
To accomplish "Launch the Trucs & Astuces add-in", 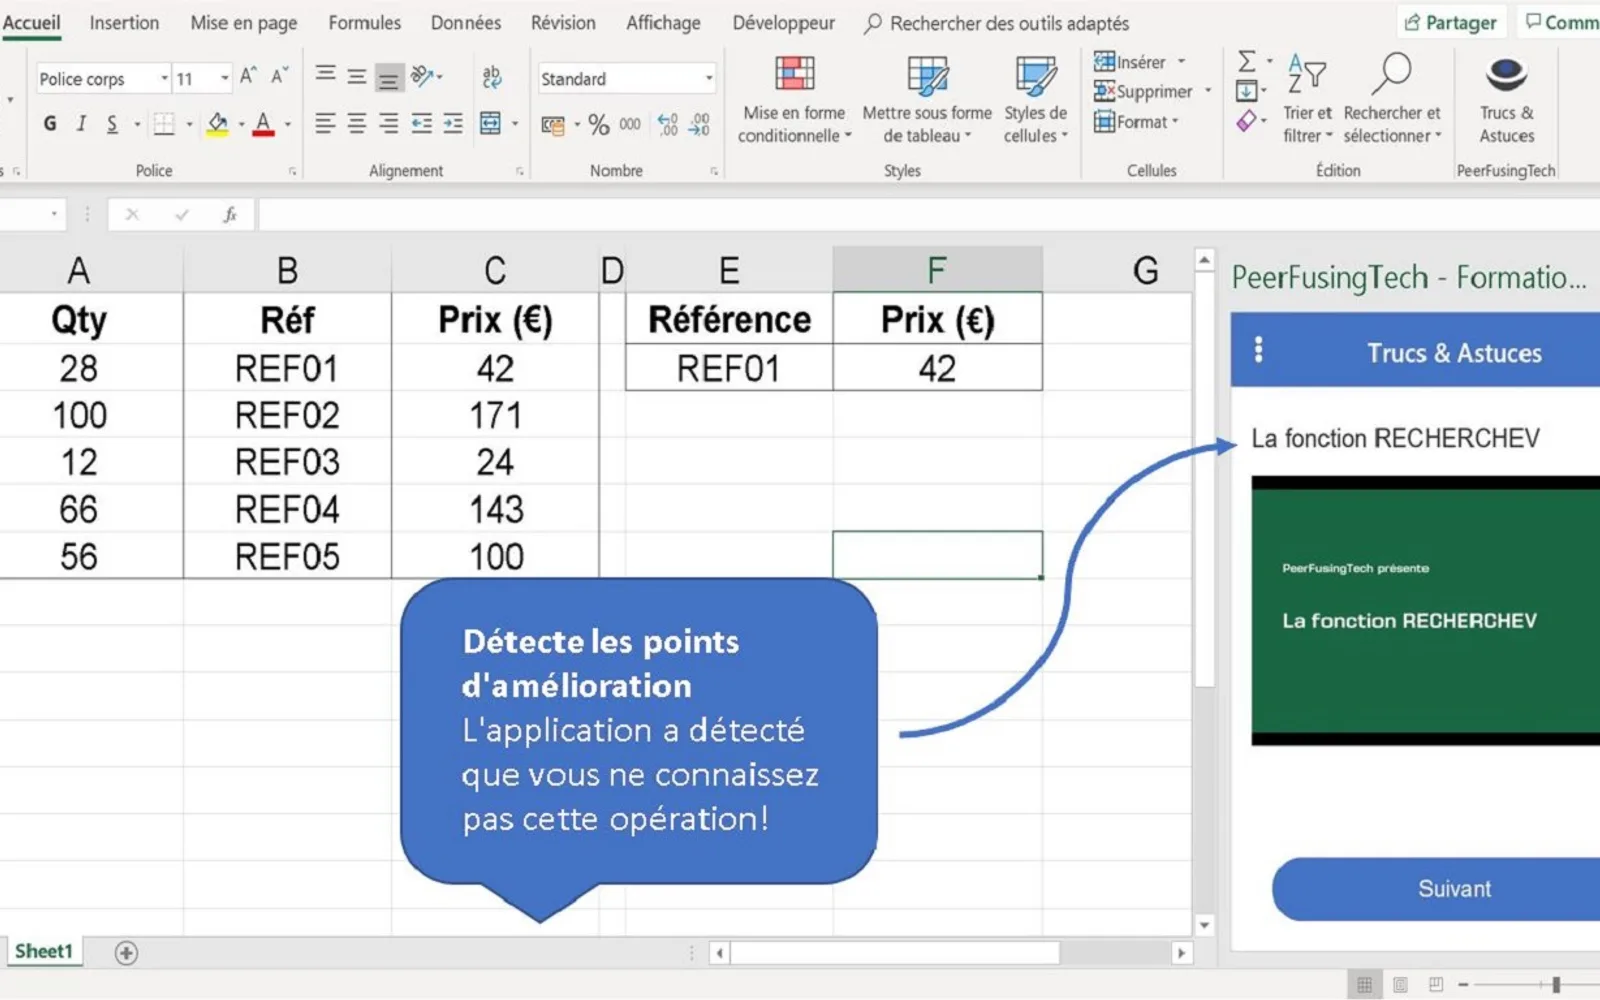I will (x=1506, y=100).
